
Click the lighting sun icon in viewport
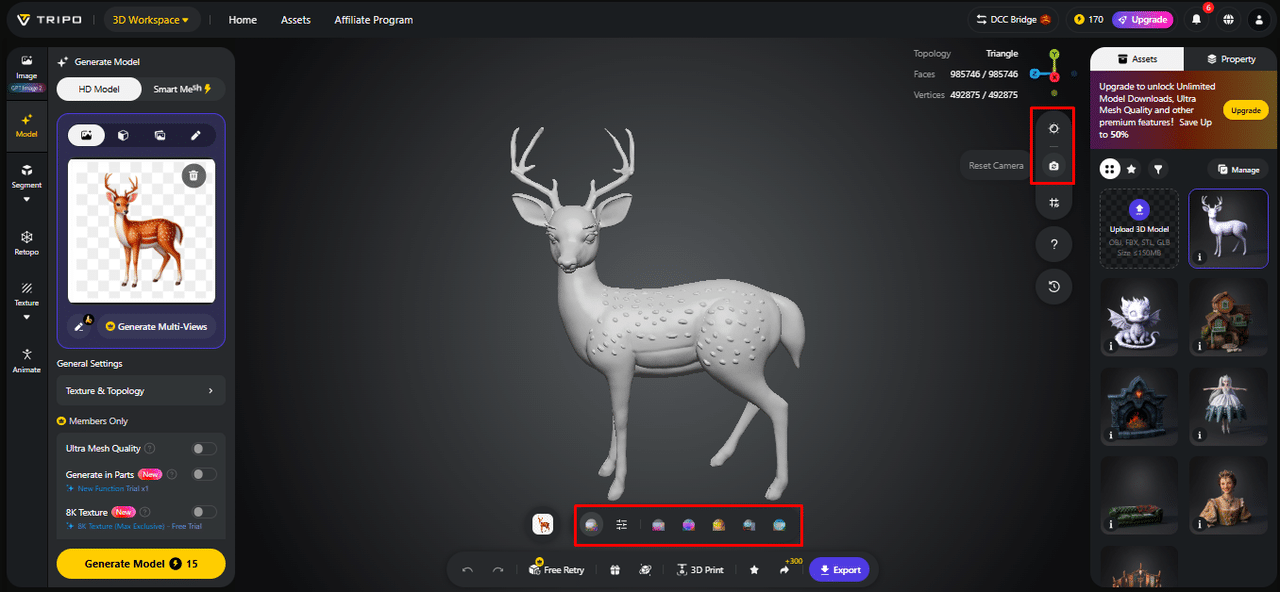tap(1053, 129)
